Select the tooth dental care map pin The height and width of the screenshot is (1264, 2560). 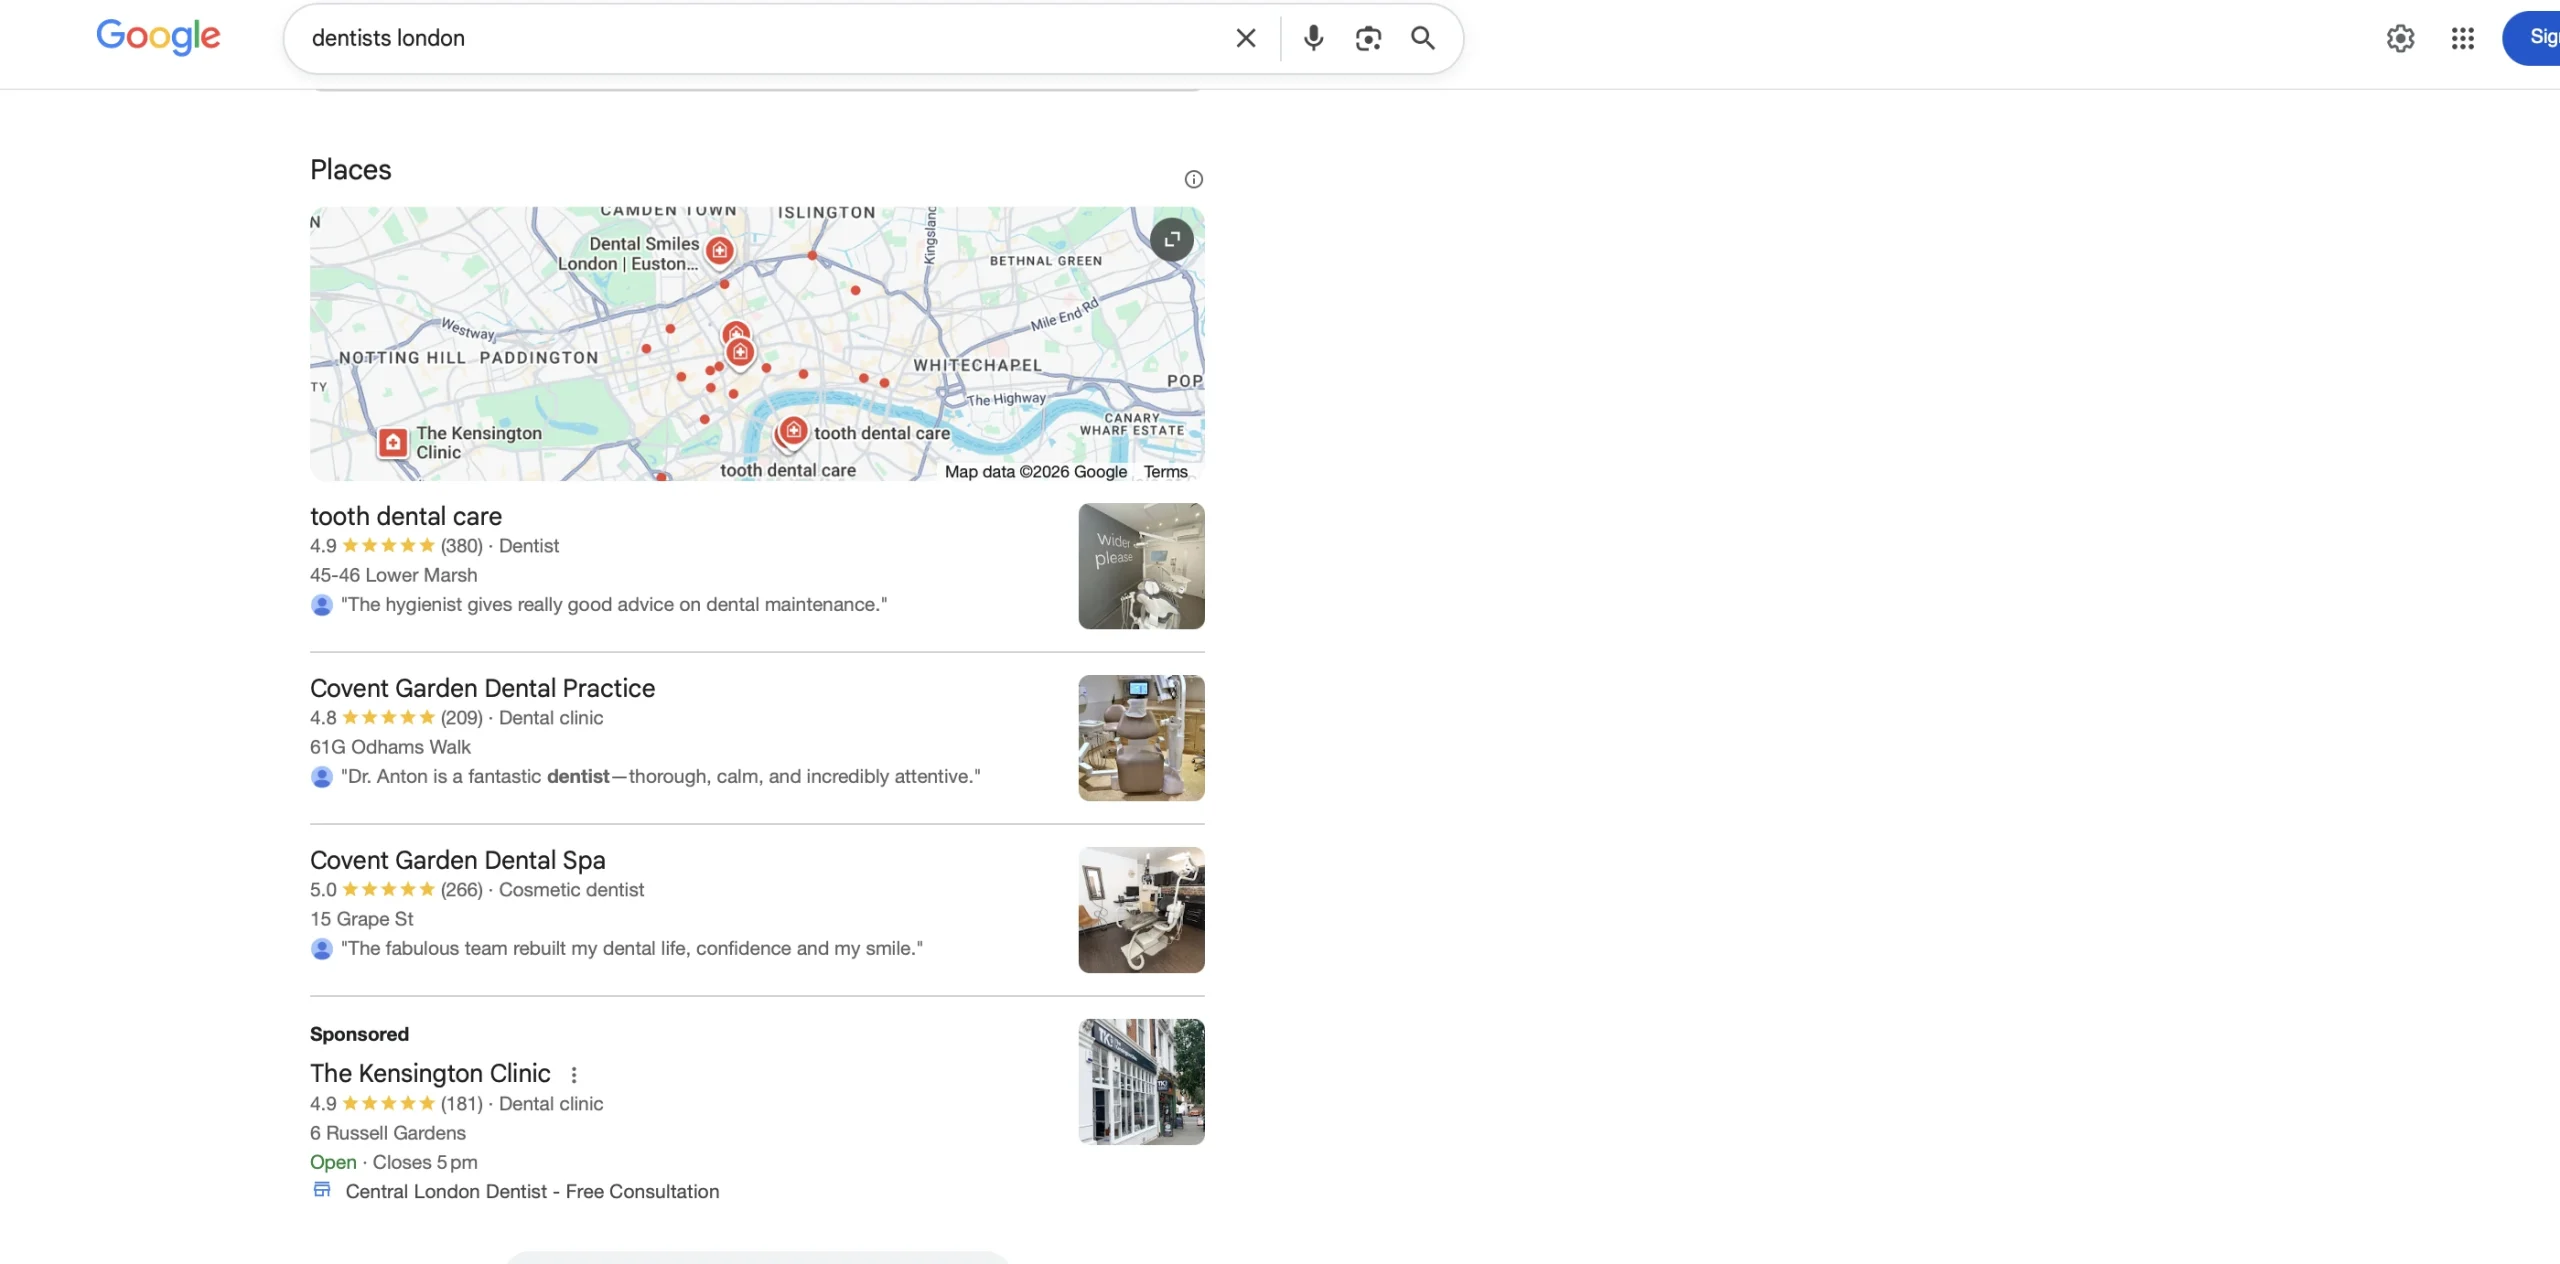pyautogui.click(x=792, y=431)
